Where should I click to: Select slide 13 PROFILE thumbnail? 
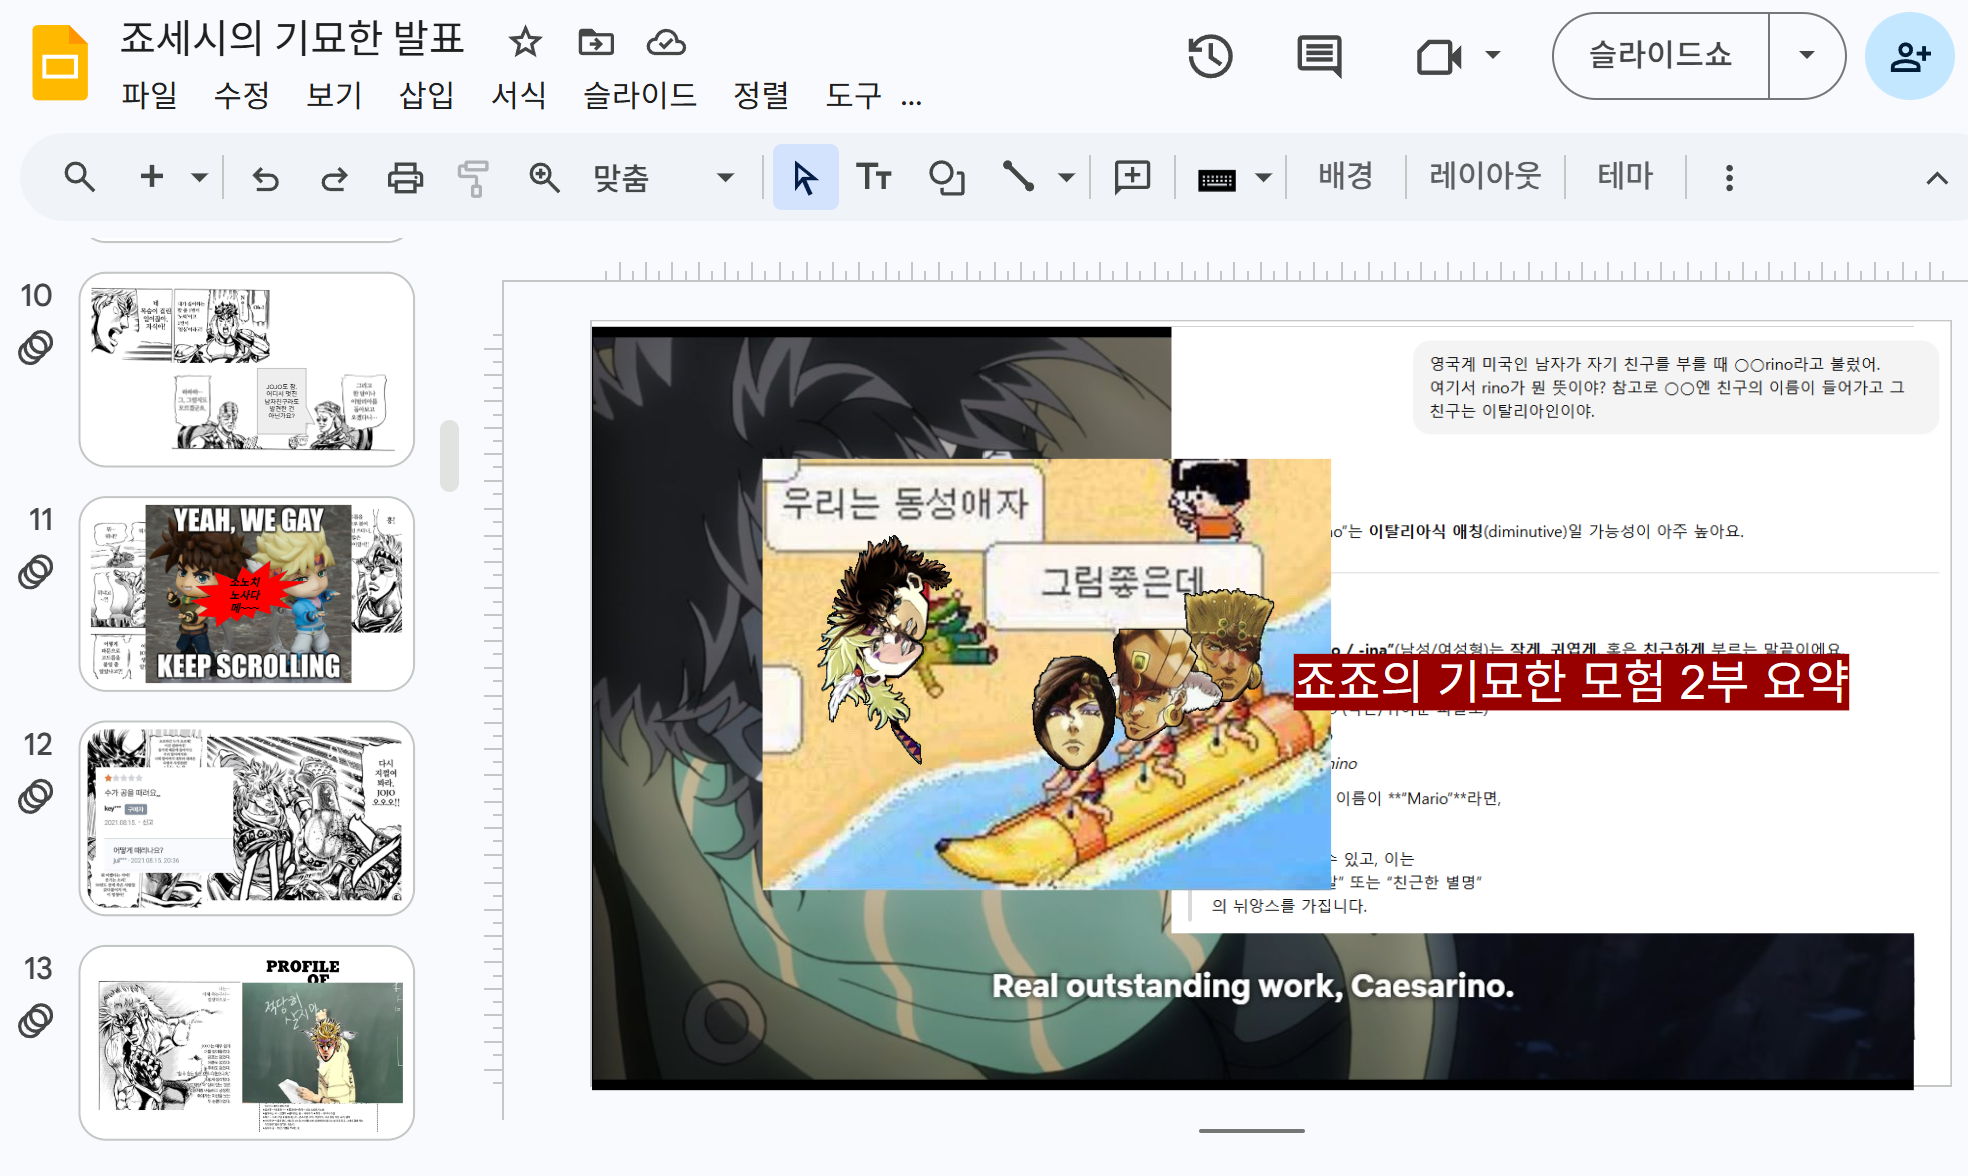point(247,1042)
